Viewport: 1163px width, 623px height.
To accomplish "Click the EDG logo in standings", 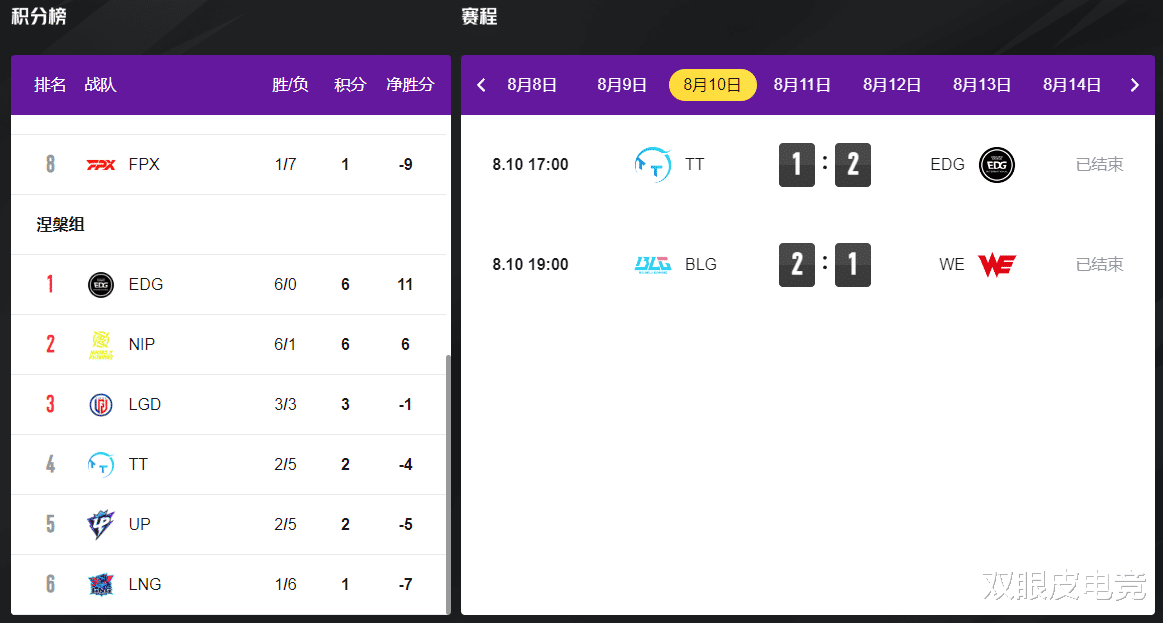I will pyautogui.click(x=101, y=285).
